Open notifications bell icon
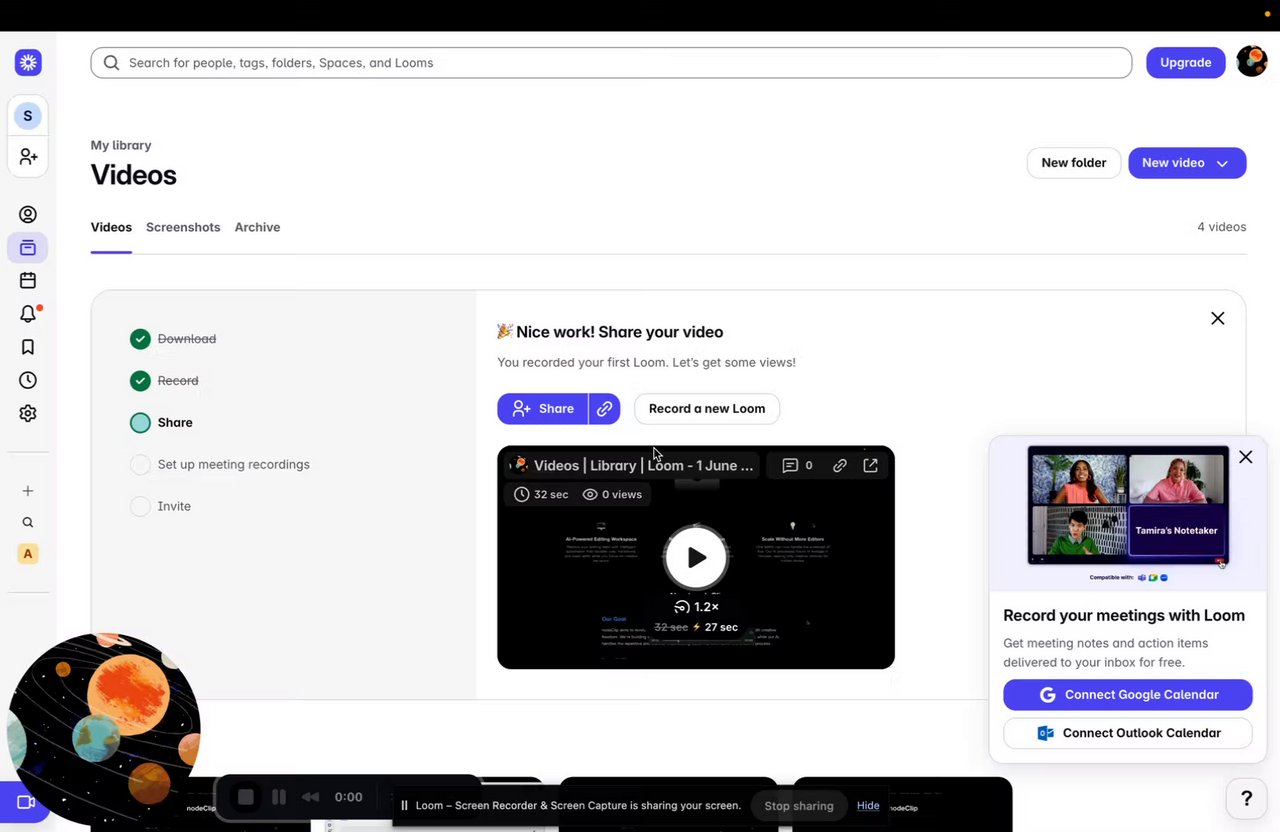The image size is (1280, 832). pos(28,314)
